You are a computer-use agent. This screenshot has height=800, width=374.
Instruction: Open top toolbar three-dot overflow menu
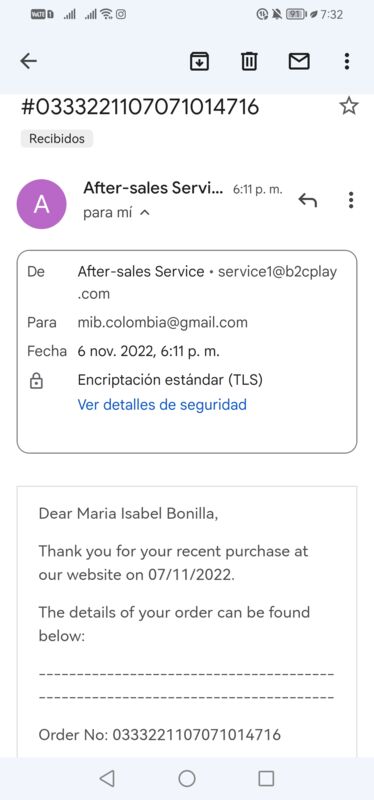pos(347,62)
